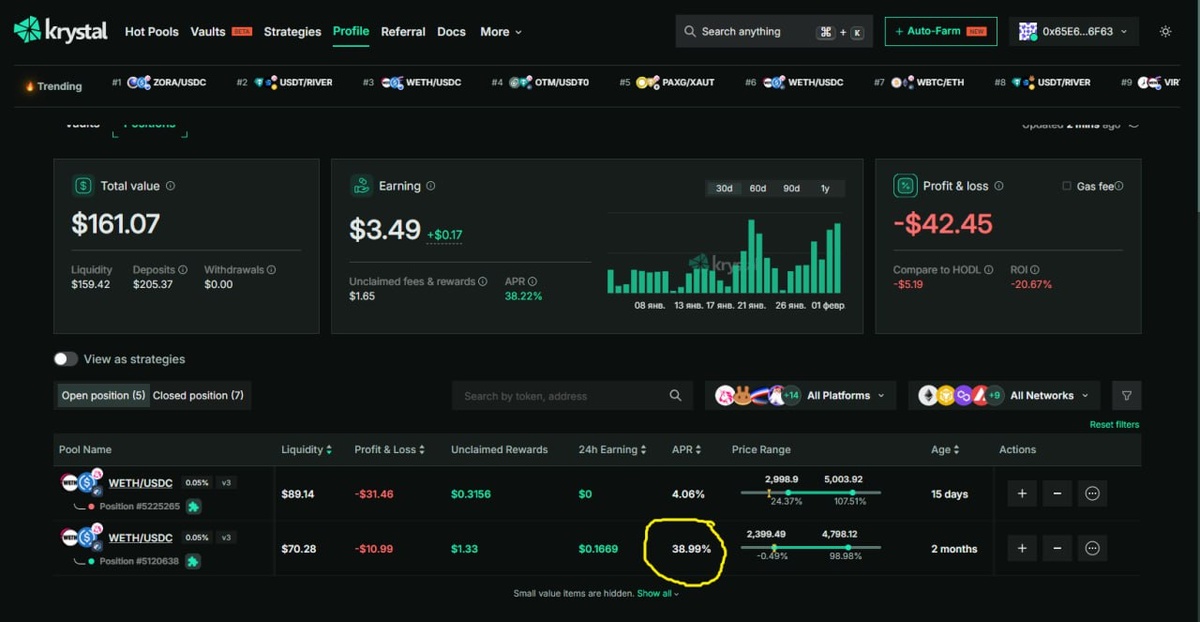Select the 60d chart range
Screen dimensions: 1200x622
[x=757, y=188]
